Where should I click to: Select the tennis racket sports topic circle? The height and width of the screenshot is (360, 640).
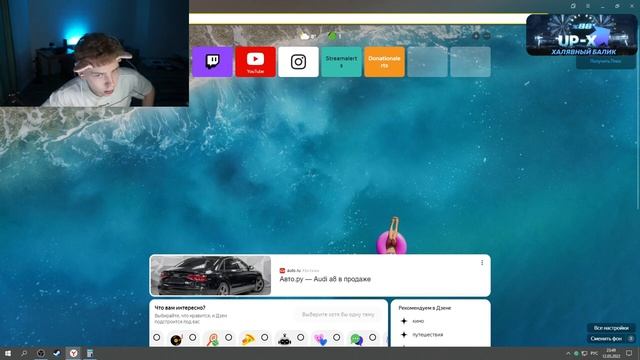[x=229, y=338]
